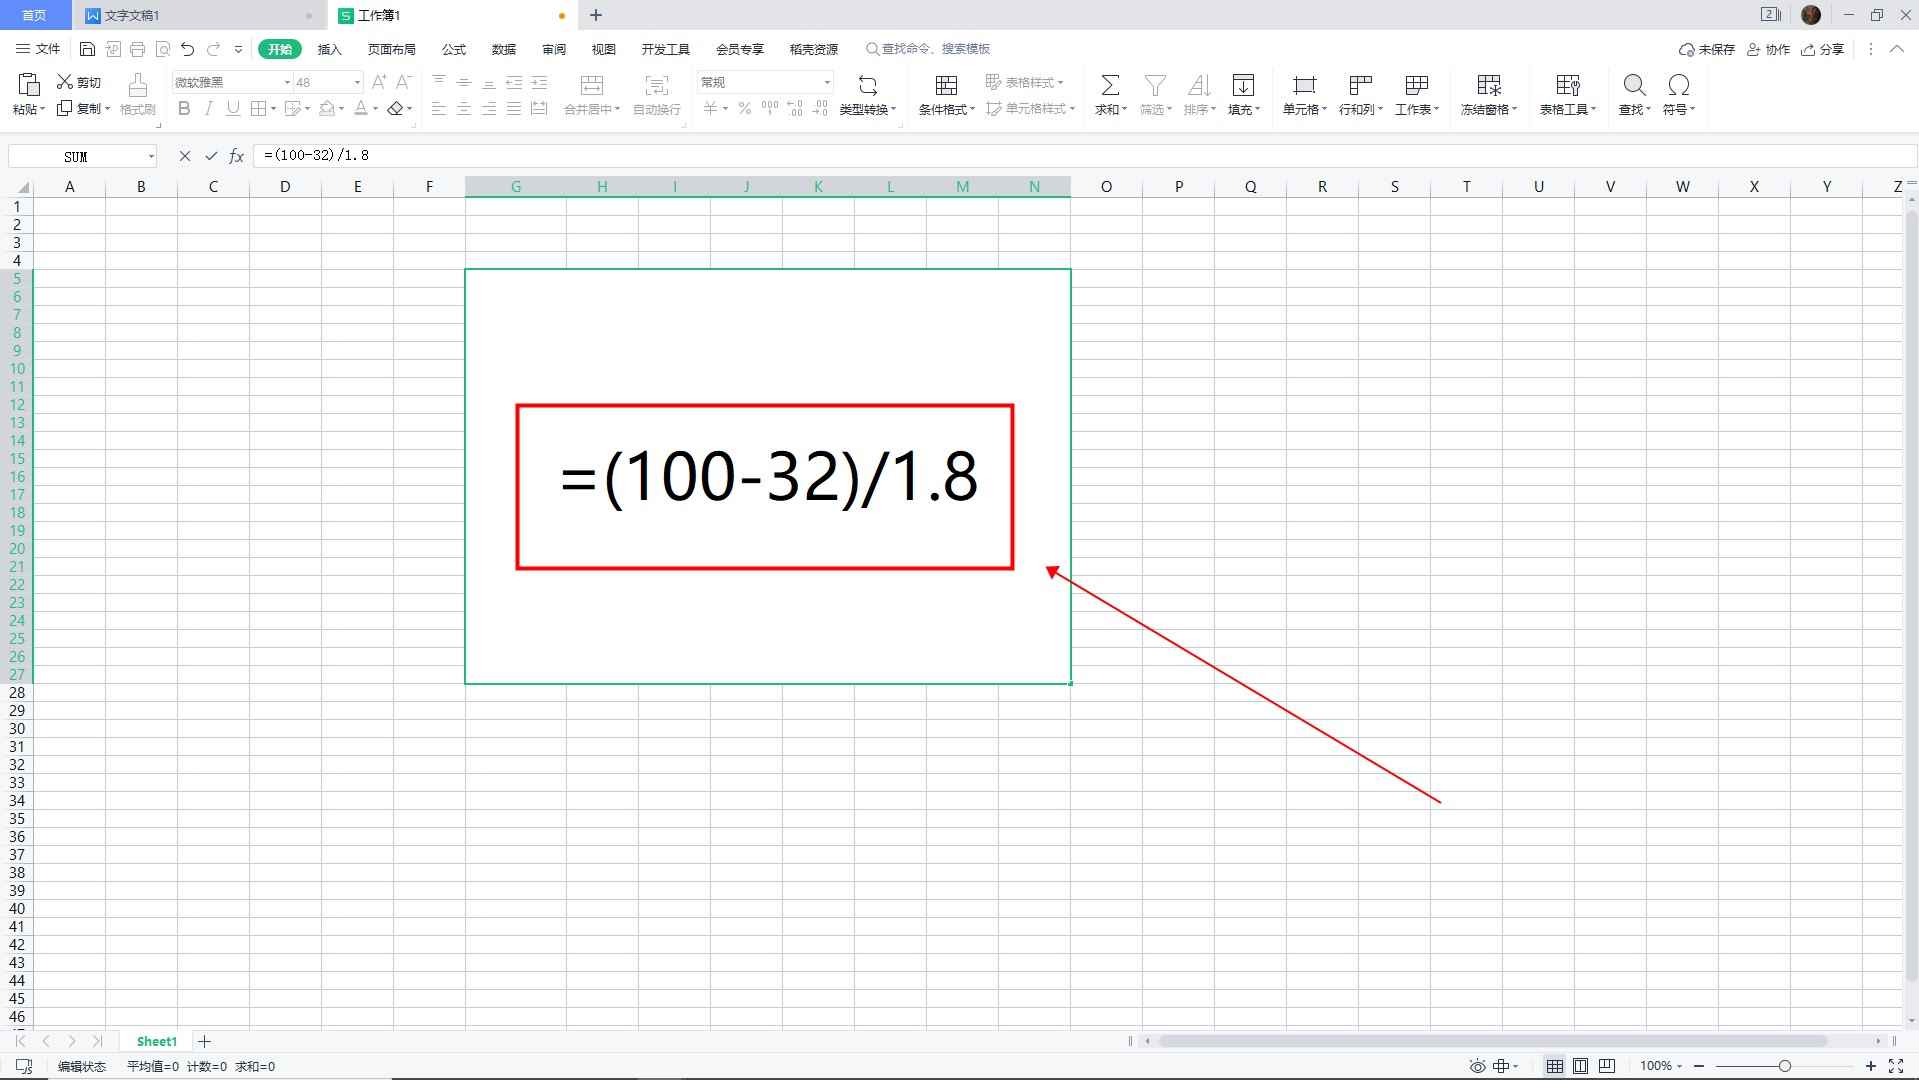1919x1080 pixels.
Task: Click the Symbol (符号) omega icon
Action: [1678, 86]
